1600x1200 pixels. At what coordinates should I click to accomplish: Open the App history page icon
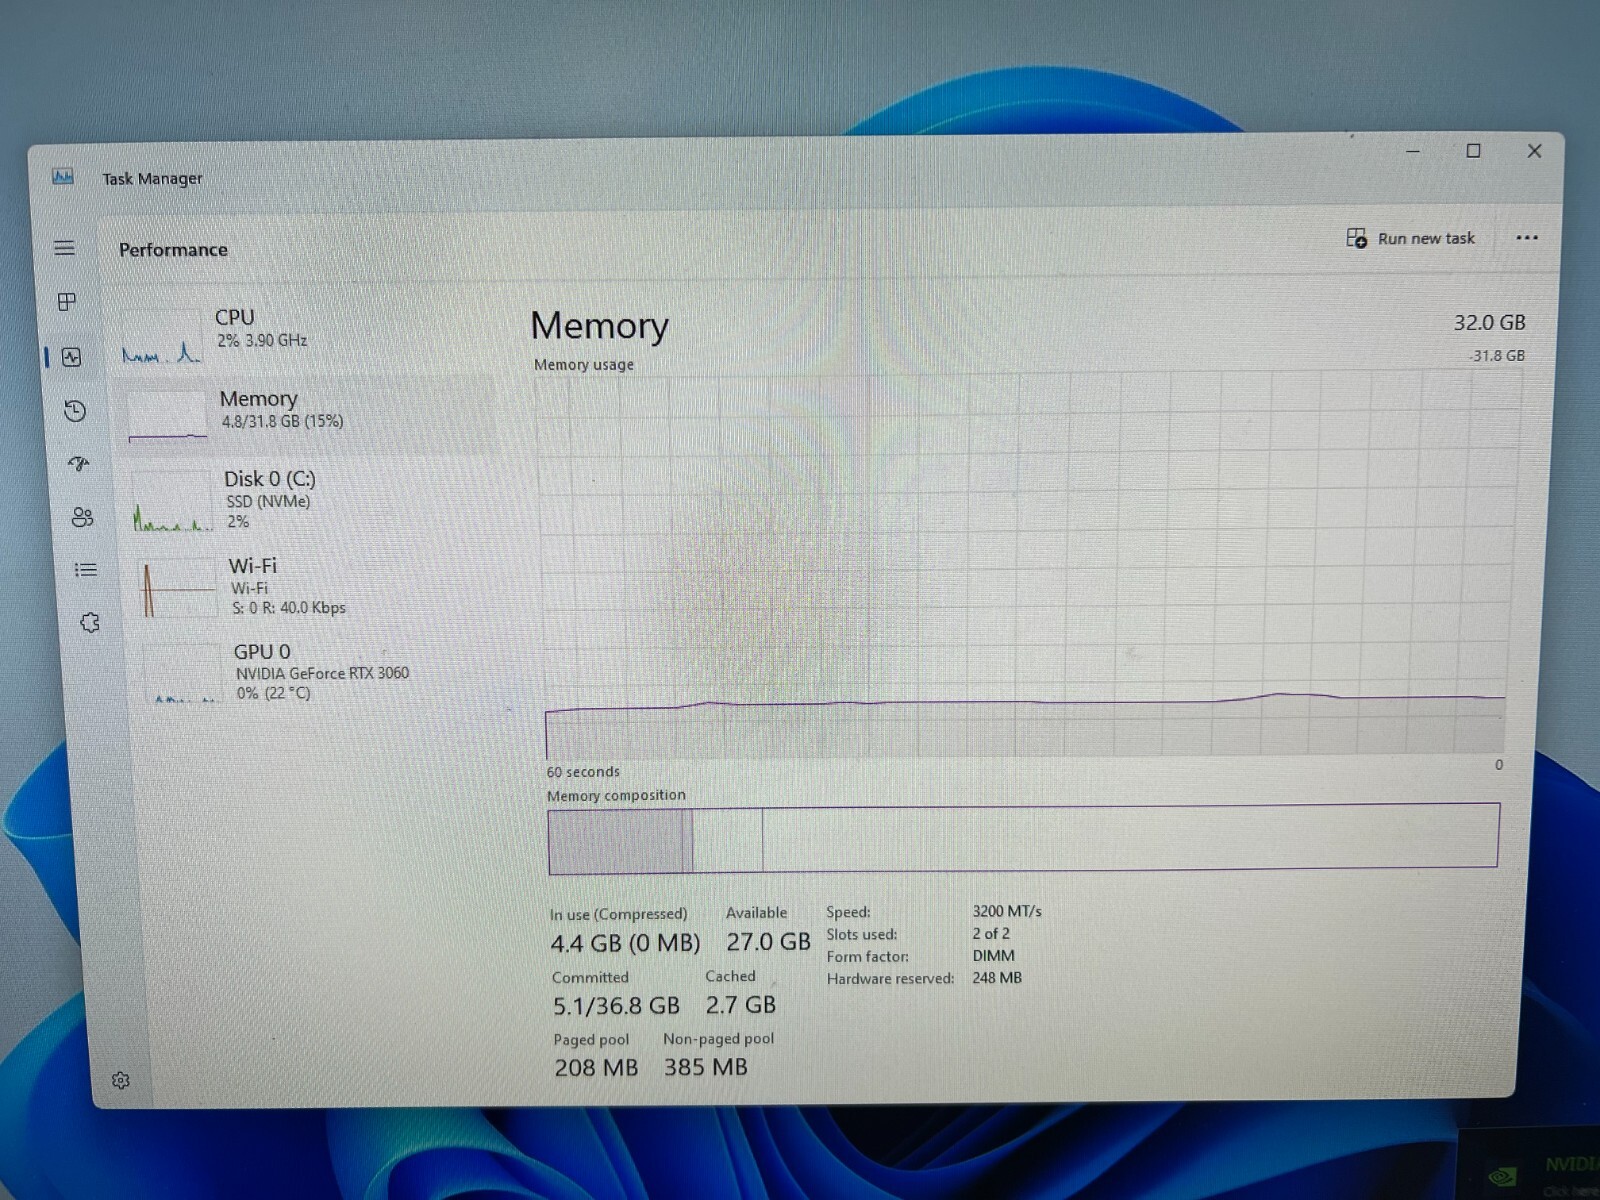pyautogui.click(x=75, y=411)
